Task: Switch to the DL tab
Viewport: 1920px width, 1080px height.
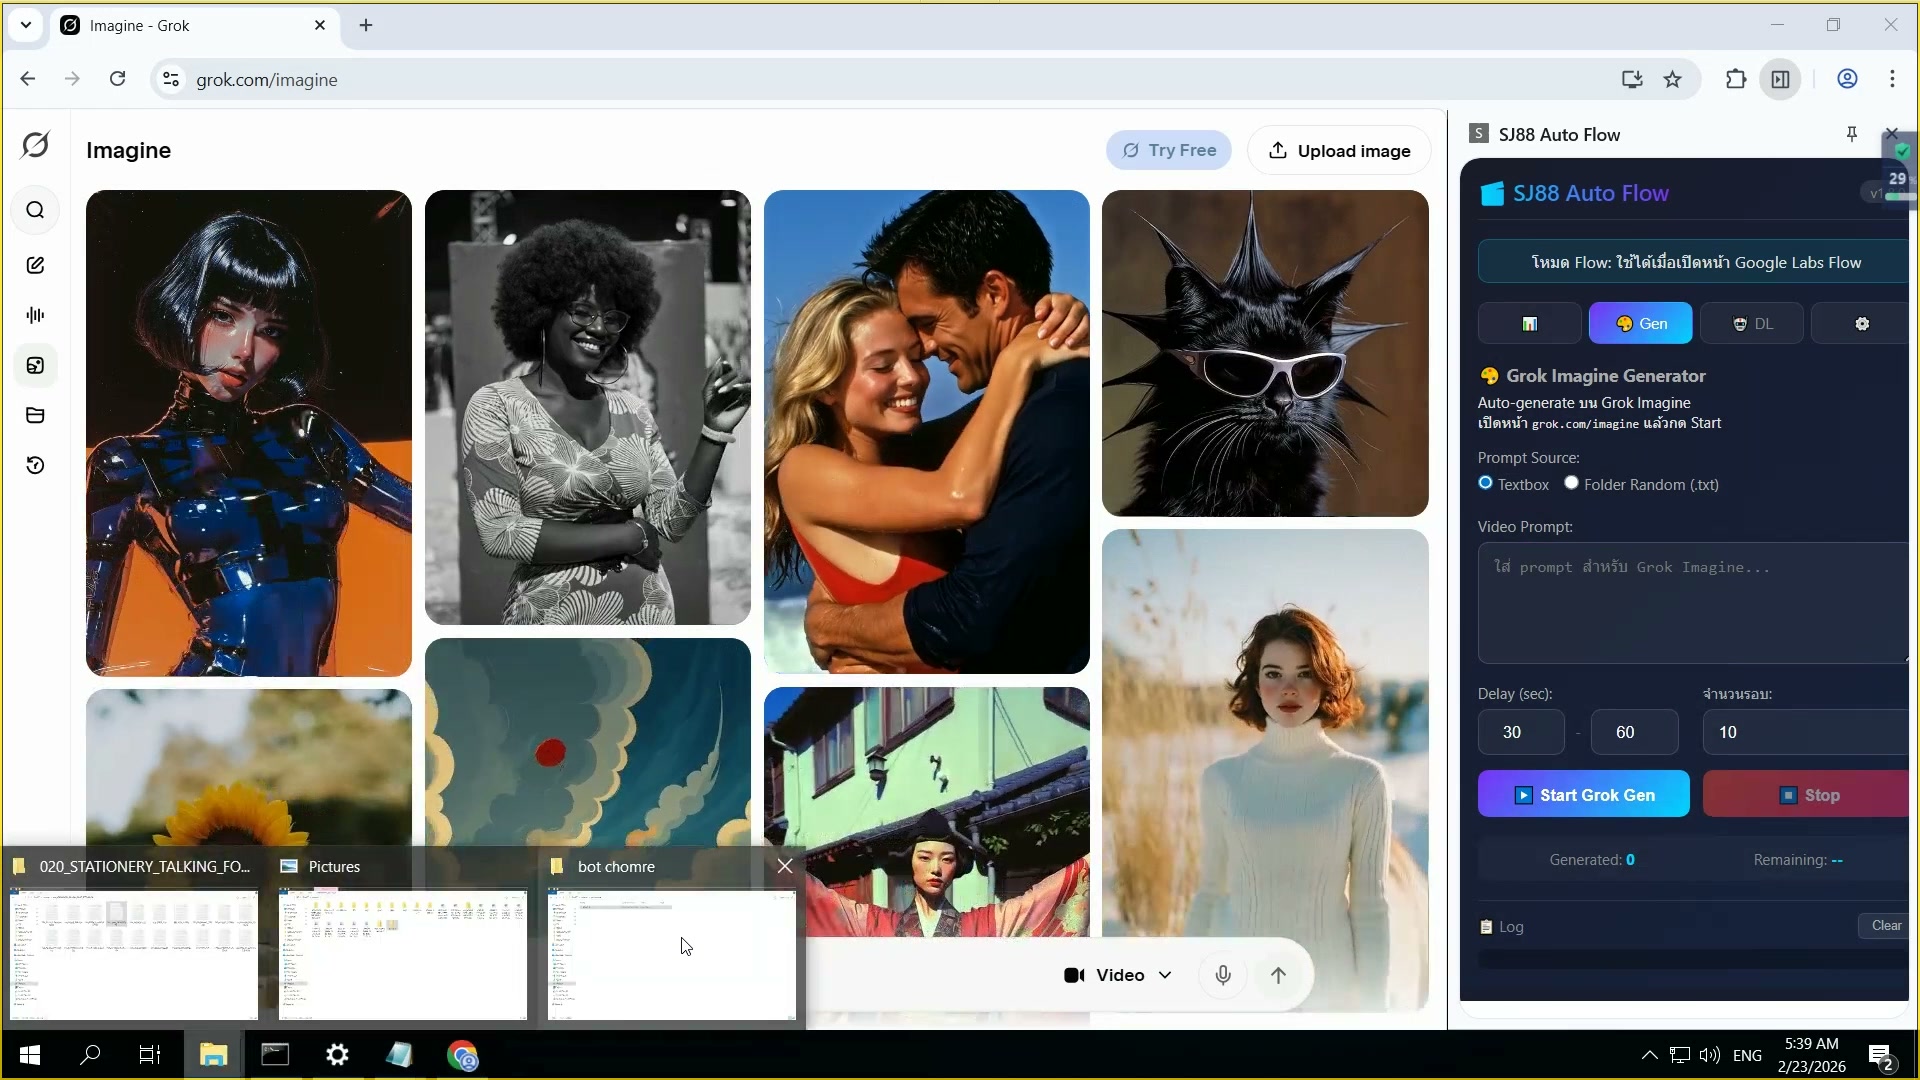Action: coord(1752,324)
